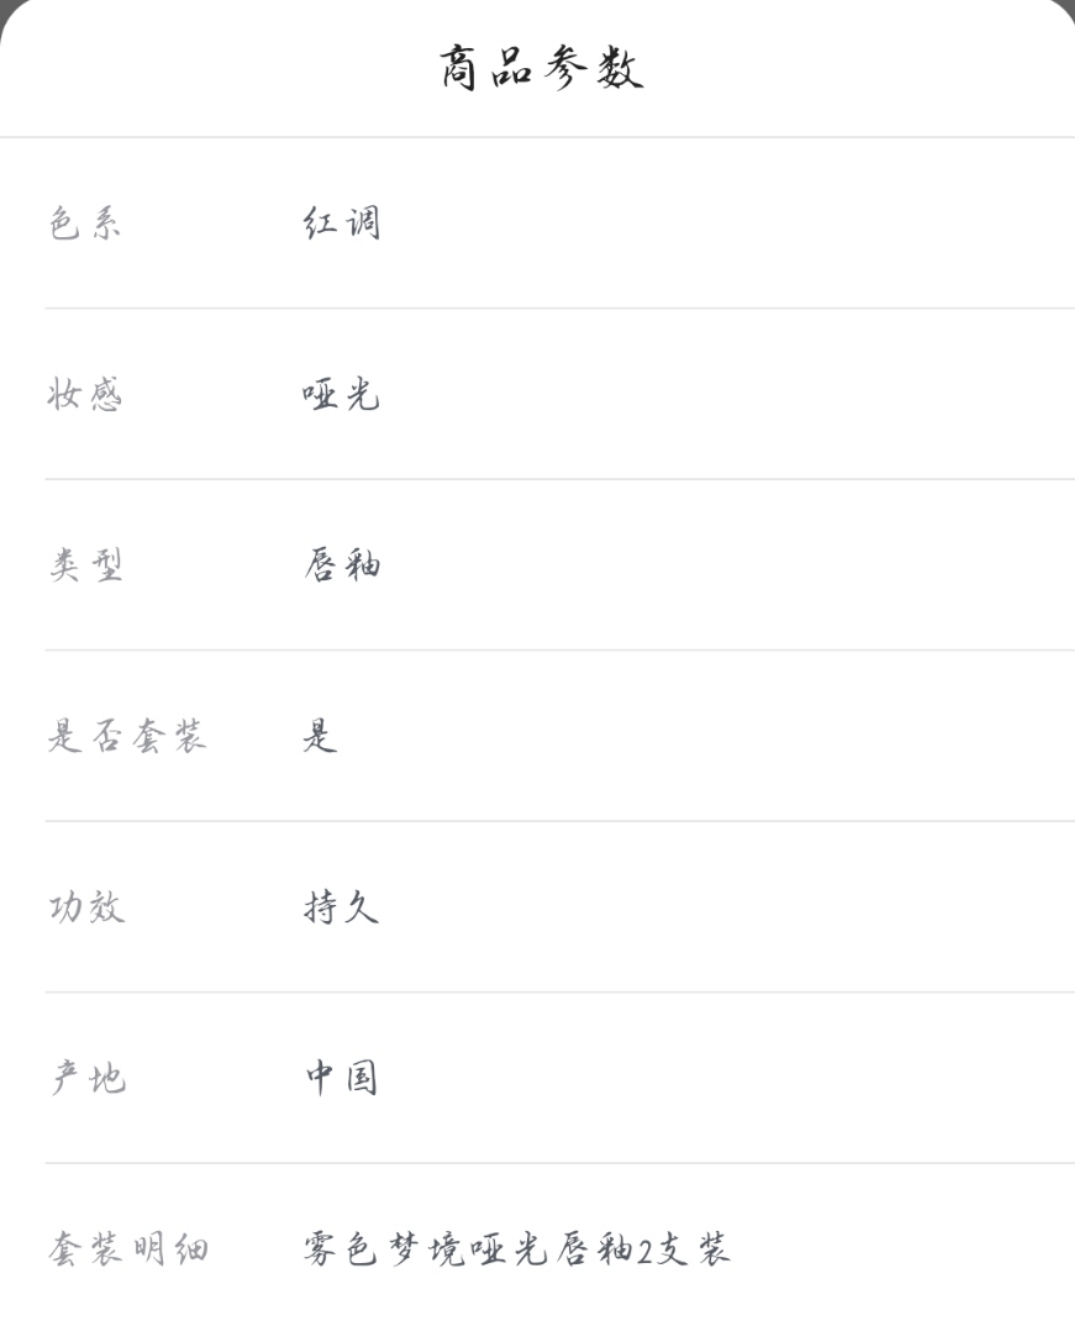This screenshot has width=1075, height=1322.
Task: Tap the 雾色梦境哑光唇釉2支装 detail text
Action: [517, 1249]
